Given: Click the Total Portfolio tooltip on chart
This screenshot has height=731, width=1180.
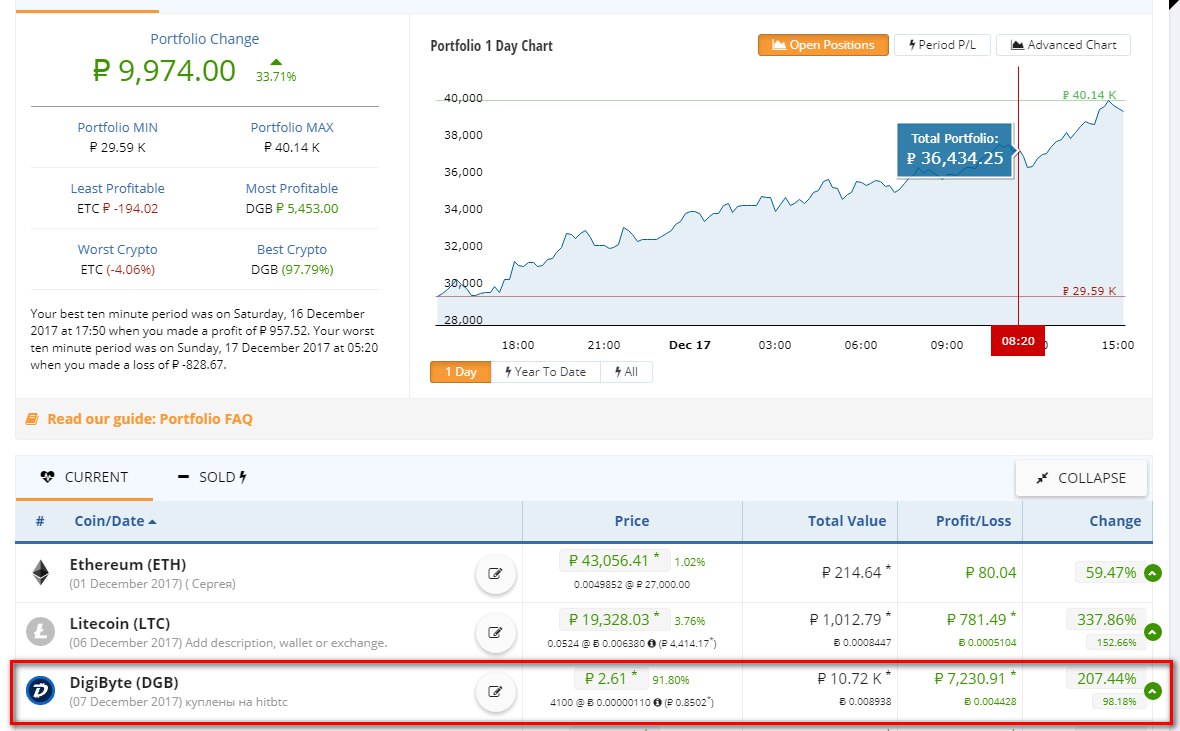Looking at the screenshot, I should click(954, 150).
